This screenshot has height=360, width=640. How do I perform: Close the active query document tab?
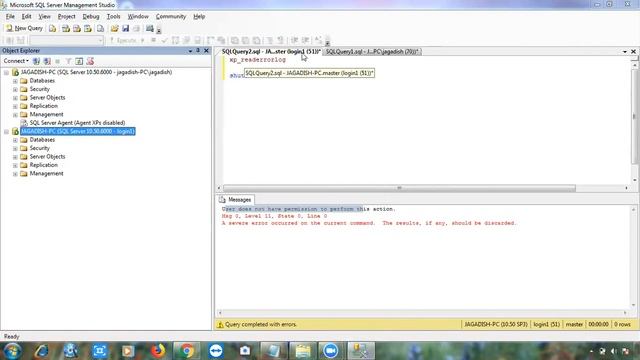pyautogui.click(x=633, y=52)
